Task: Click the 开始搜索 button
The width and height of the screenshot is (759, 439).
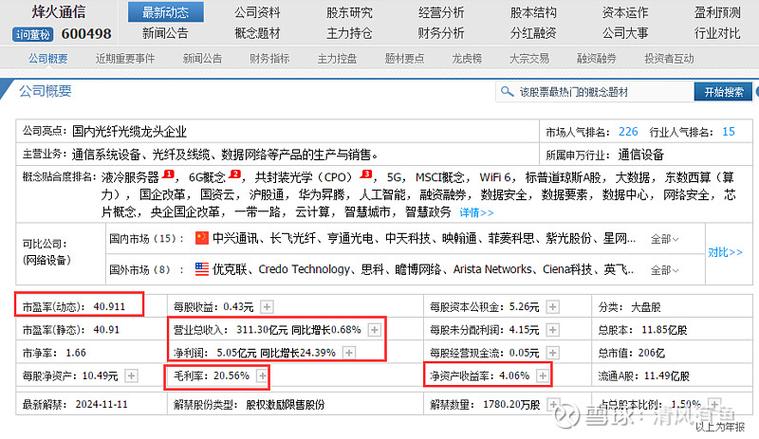Action: click(724, 92)
